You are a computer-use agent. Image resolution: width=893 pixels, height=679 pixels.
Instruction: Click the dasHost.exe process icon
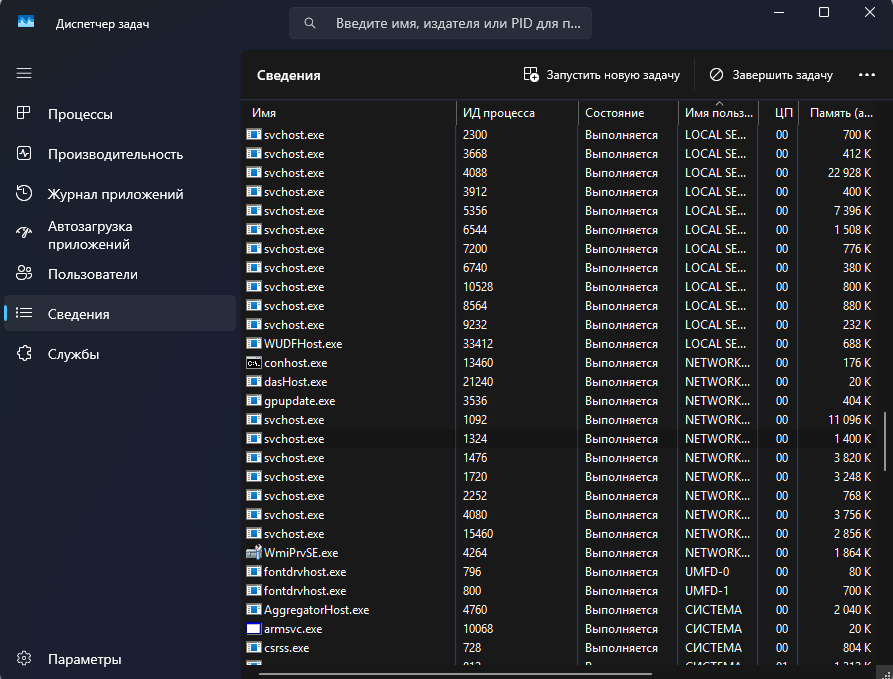pyautogui.click(x=253, y=382)
